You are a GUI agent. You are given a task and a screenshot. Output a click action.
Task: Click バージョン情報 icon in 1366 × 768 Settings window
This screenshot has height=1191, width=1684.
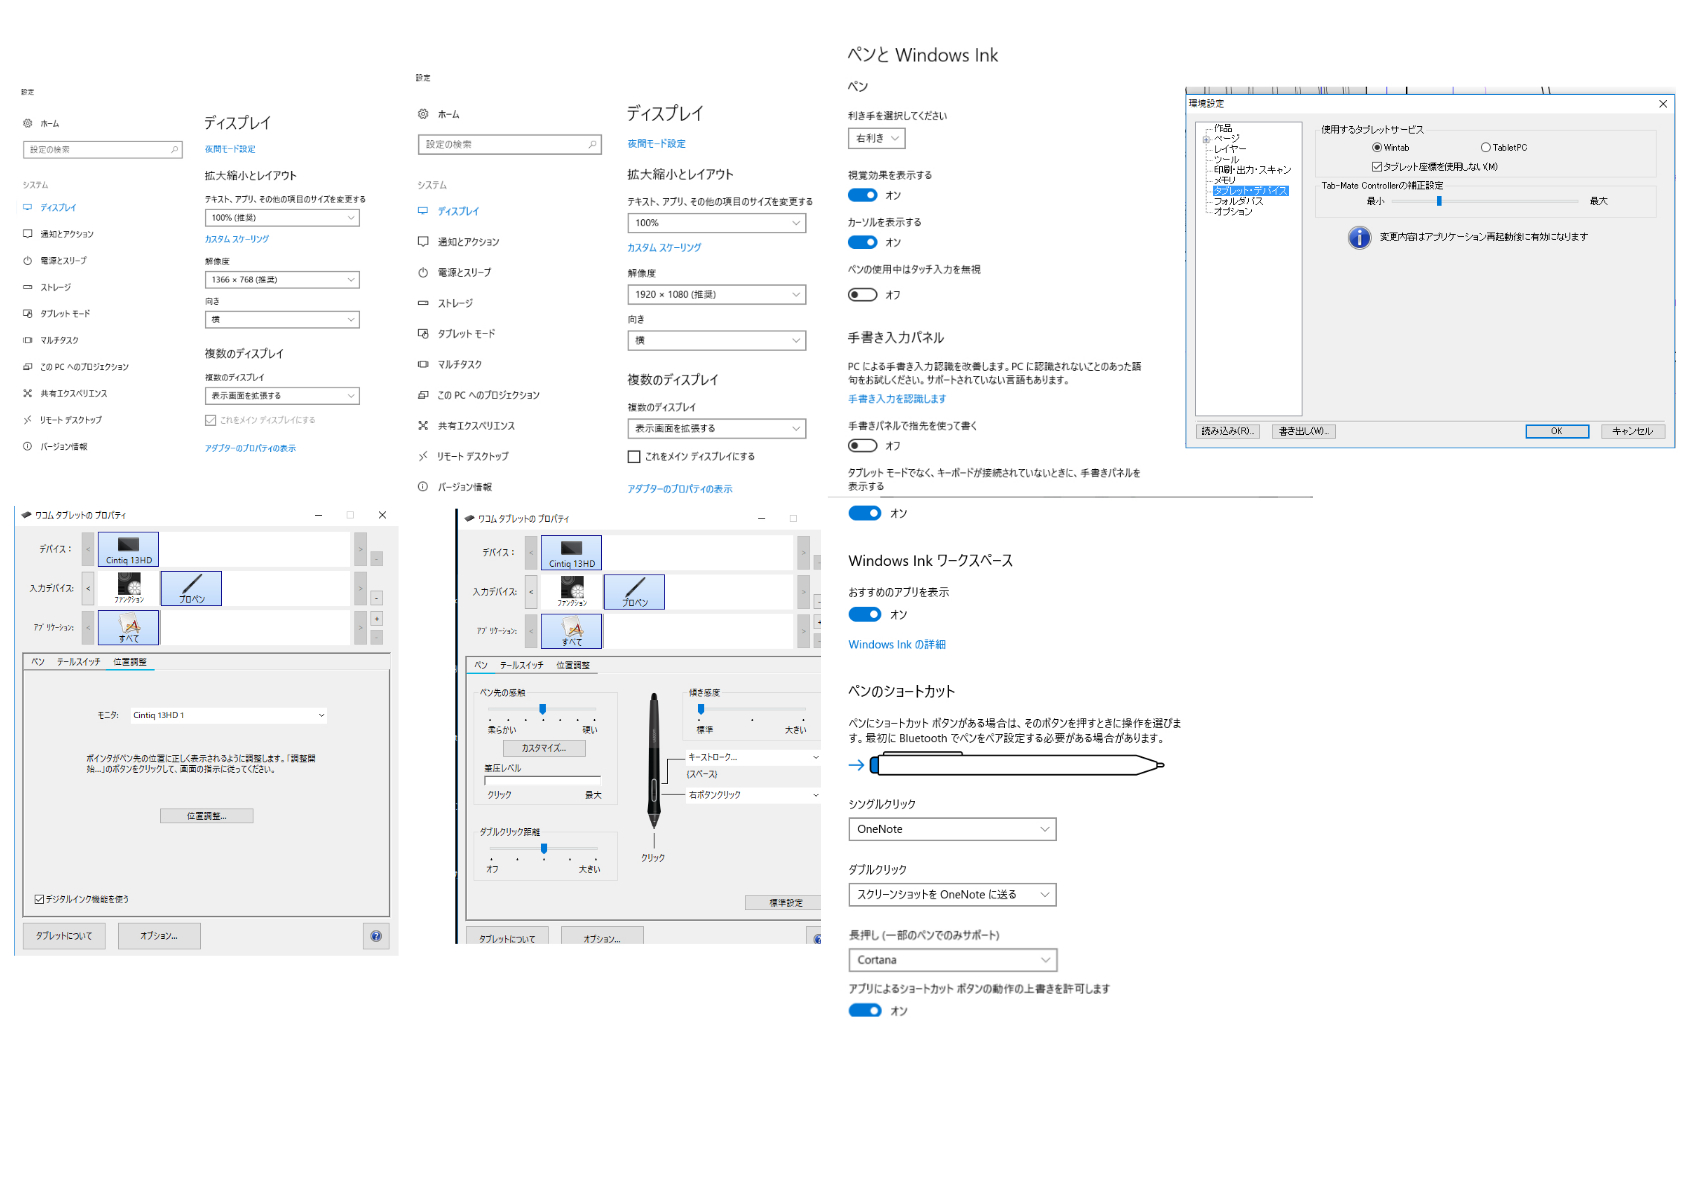(28, 446)
